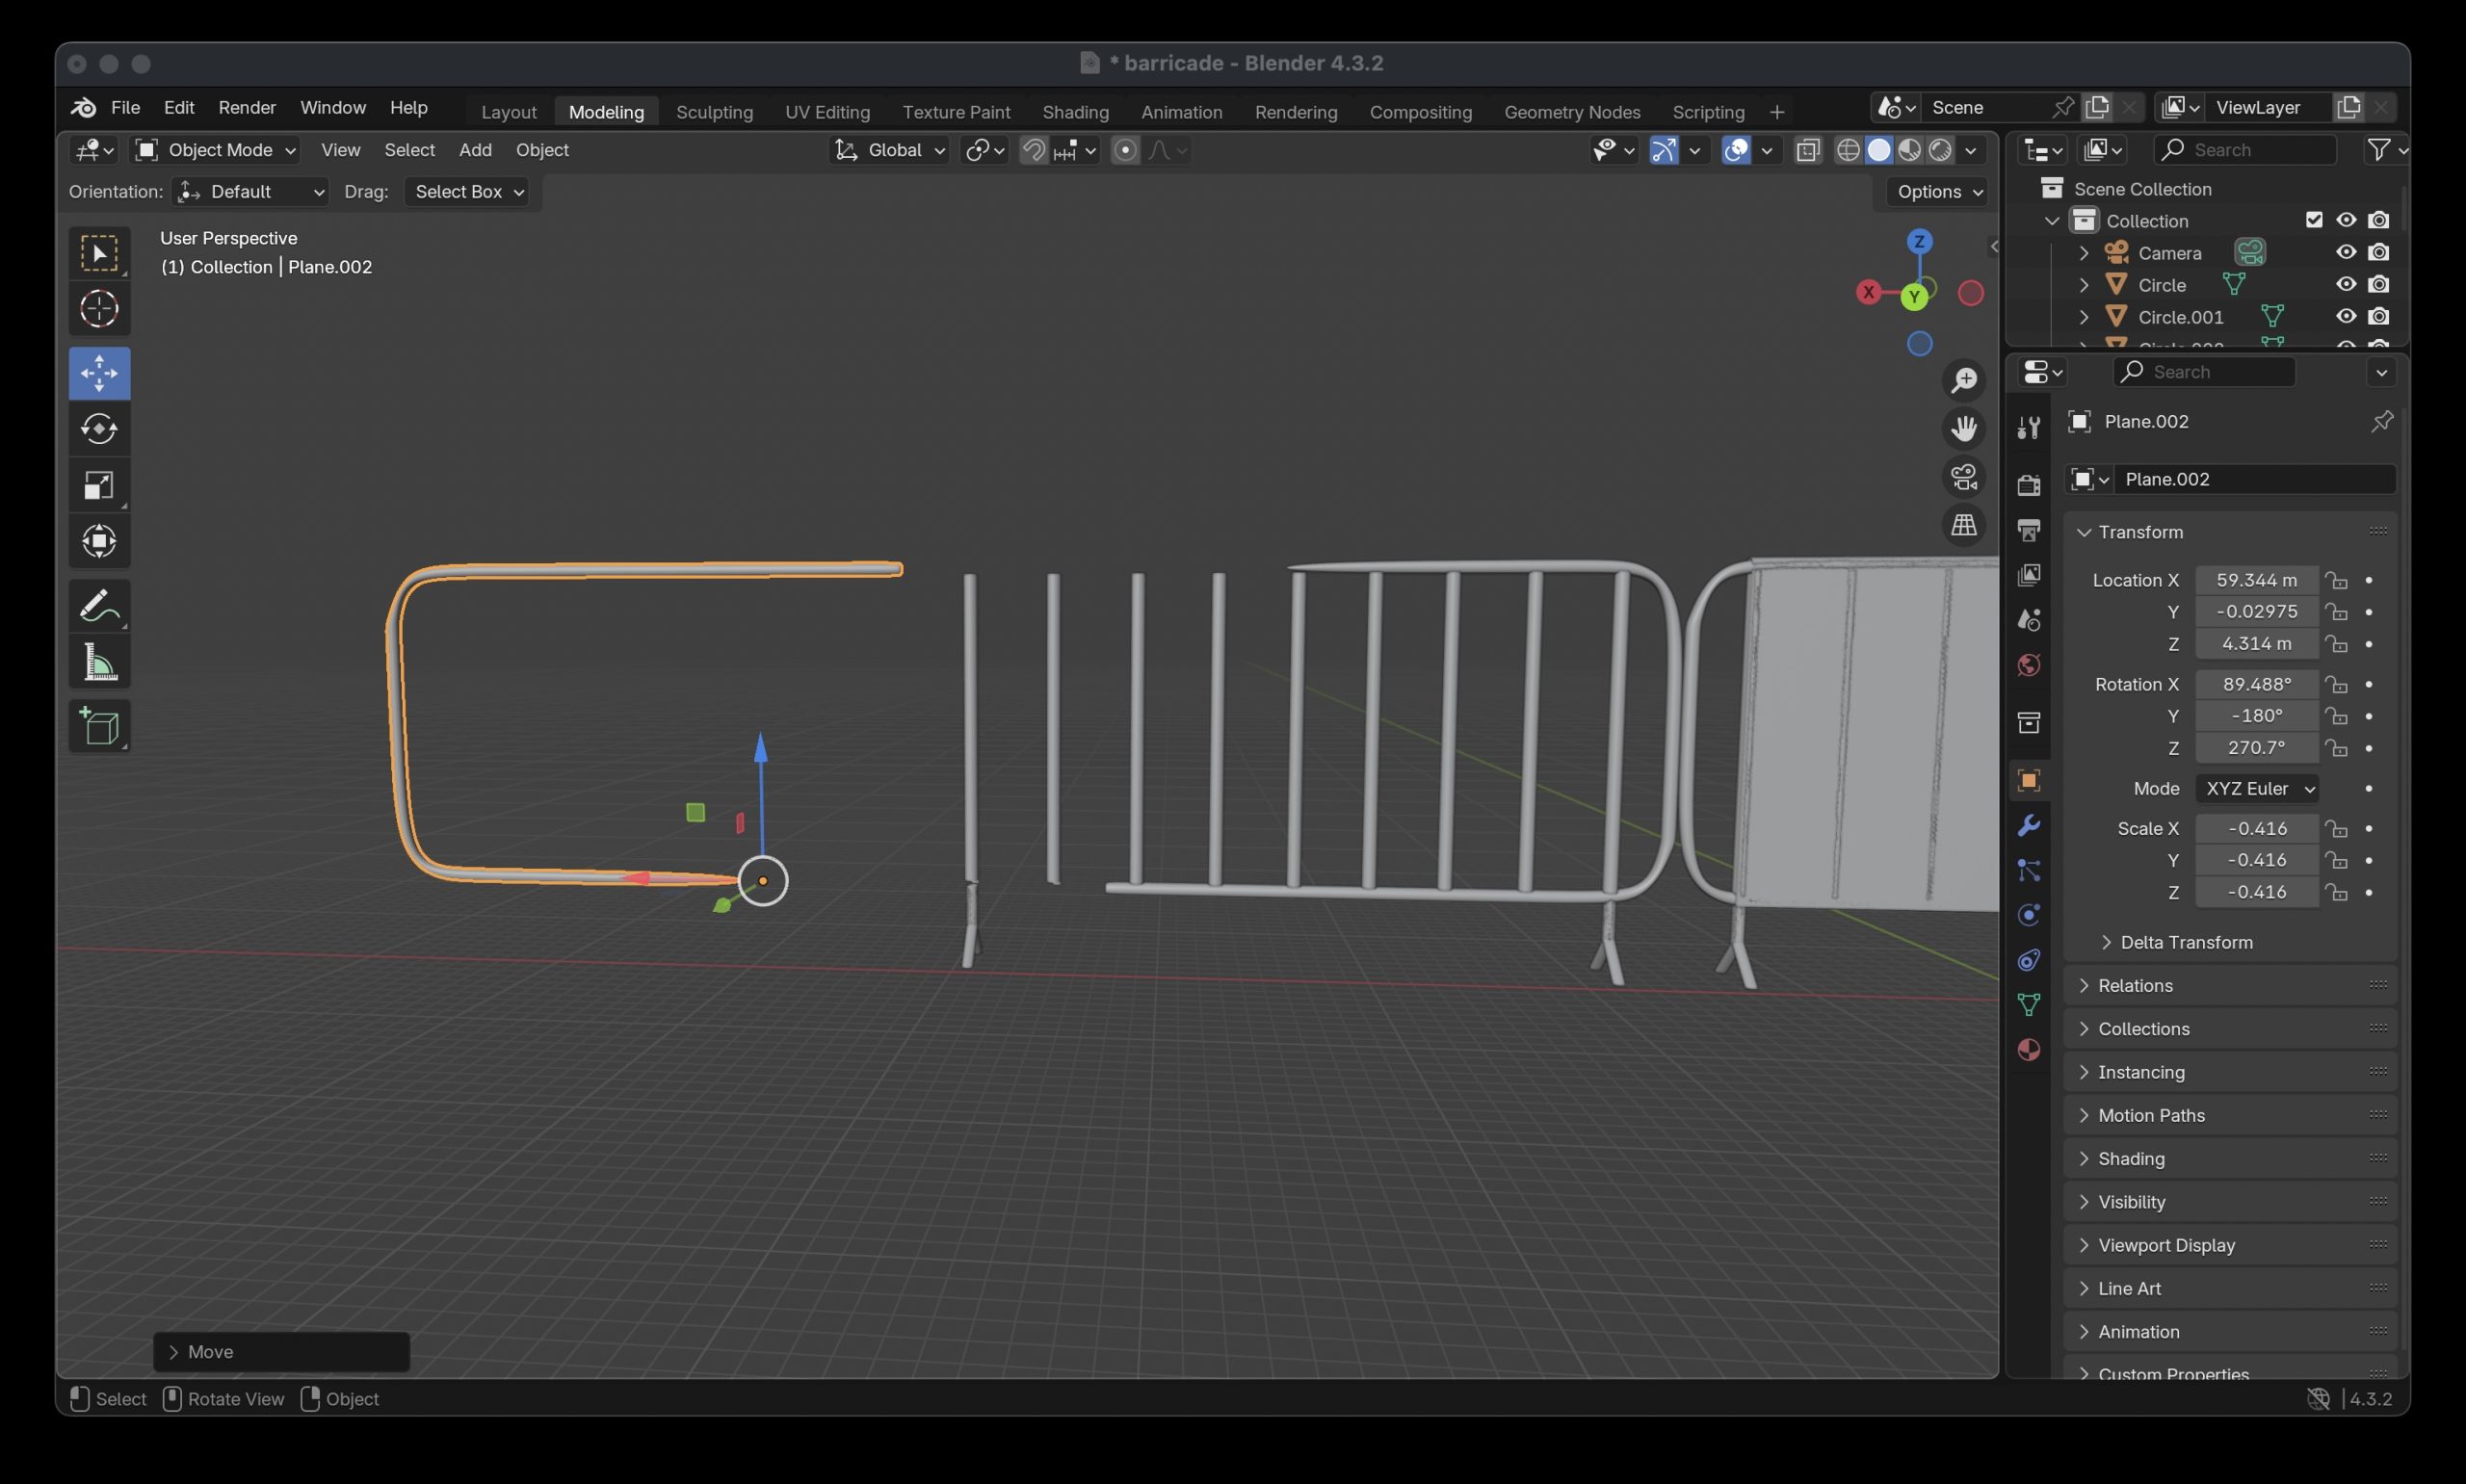Hide the Camera object in outliner
The width and height of the screenshot is (2466, 1484).
2345,252
